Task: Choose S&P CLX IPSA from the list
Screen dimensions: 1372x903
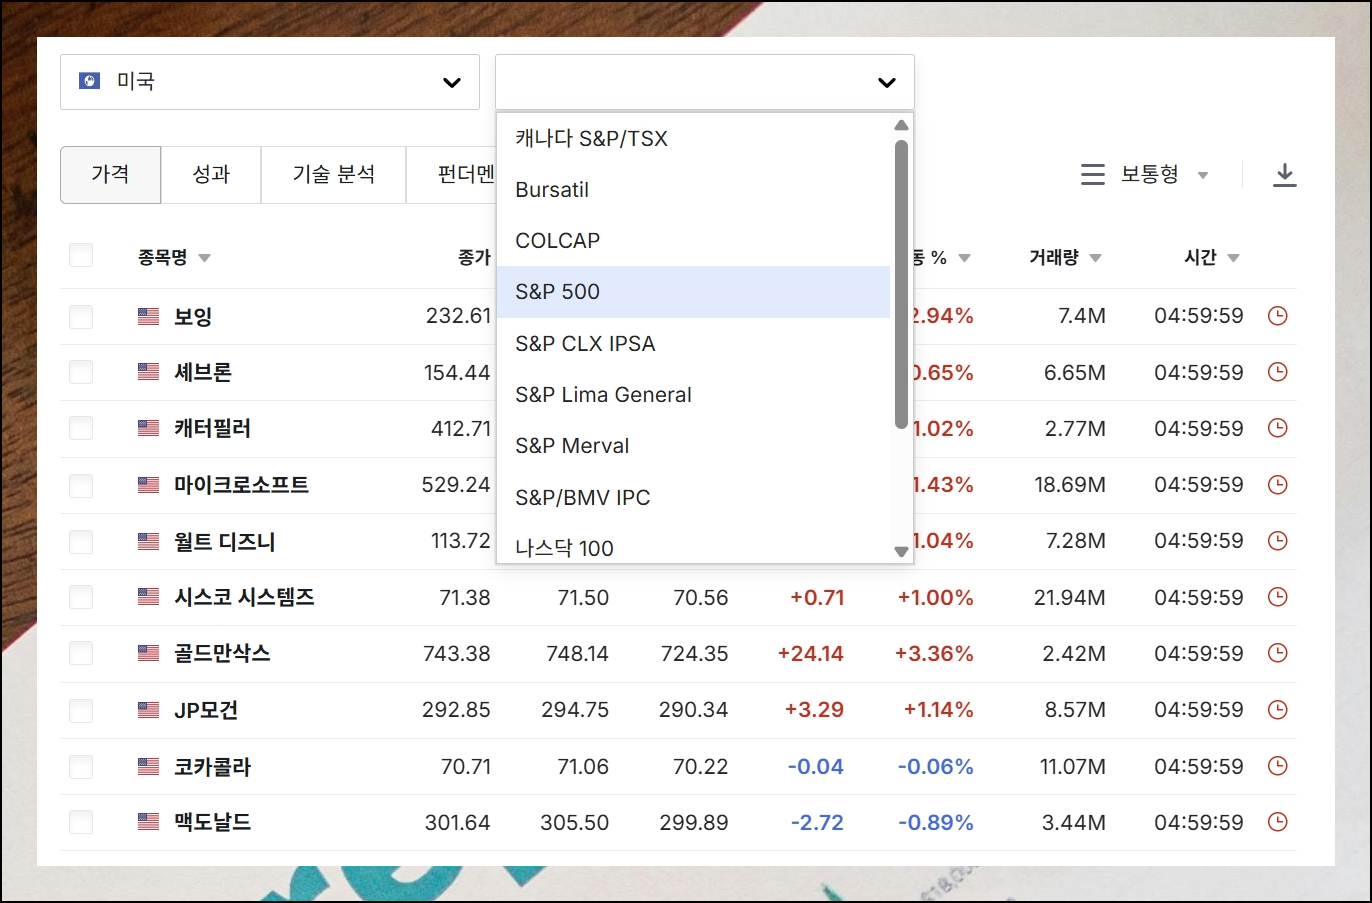Action: tap(693, 343)
